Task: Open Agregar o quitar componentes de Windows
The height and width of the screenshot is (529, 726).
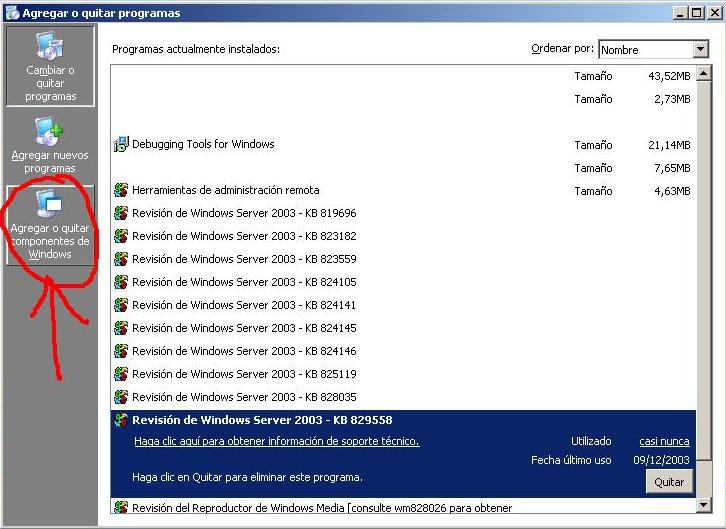Action: point(50,226)
